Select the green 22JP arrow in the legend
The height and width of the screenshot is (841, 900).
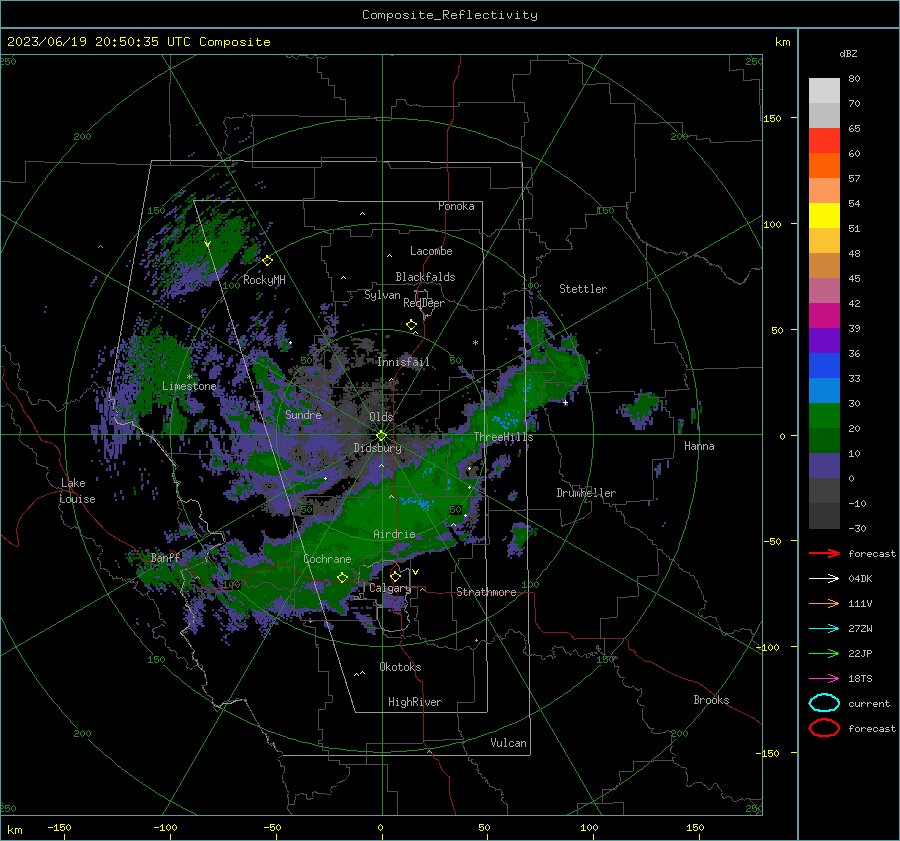824,653
